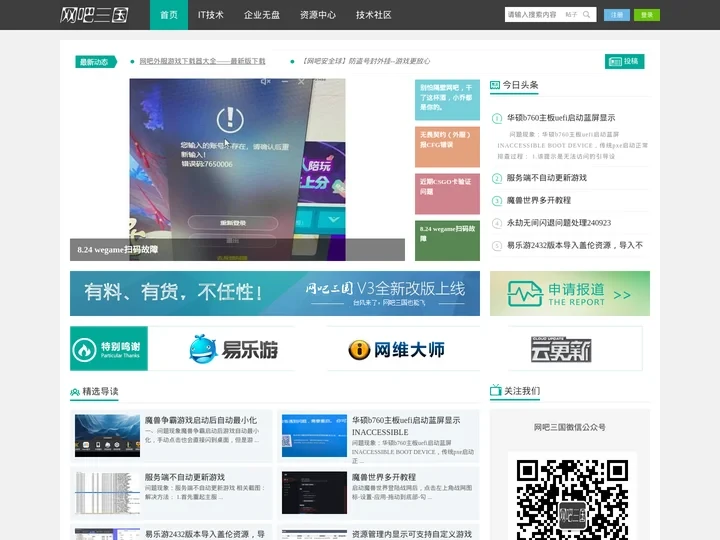Click the number 2 headline badge
The width and height of the screenshot is (720, 540).
pos(497,178)
